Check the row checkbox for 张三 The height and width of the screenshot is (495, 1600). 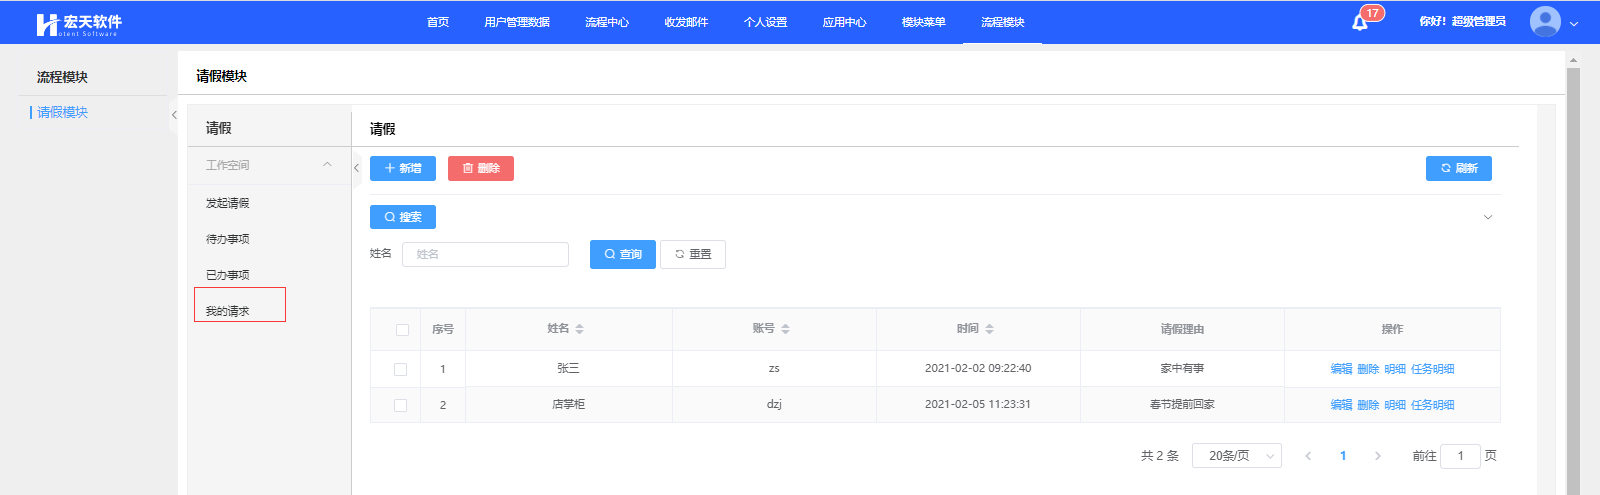[x=401, y=369]
